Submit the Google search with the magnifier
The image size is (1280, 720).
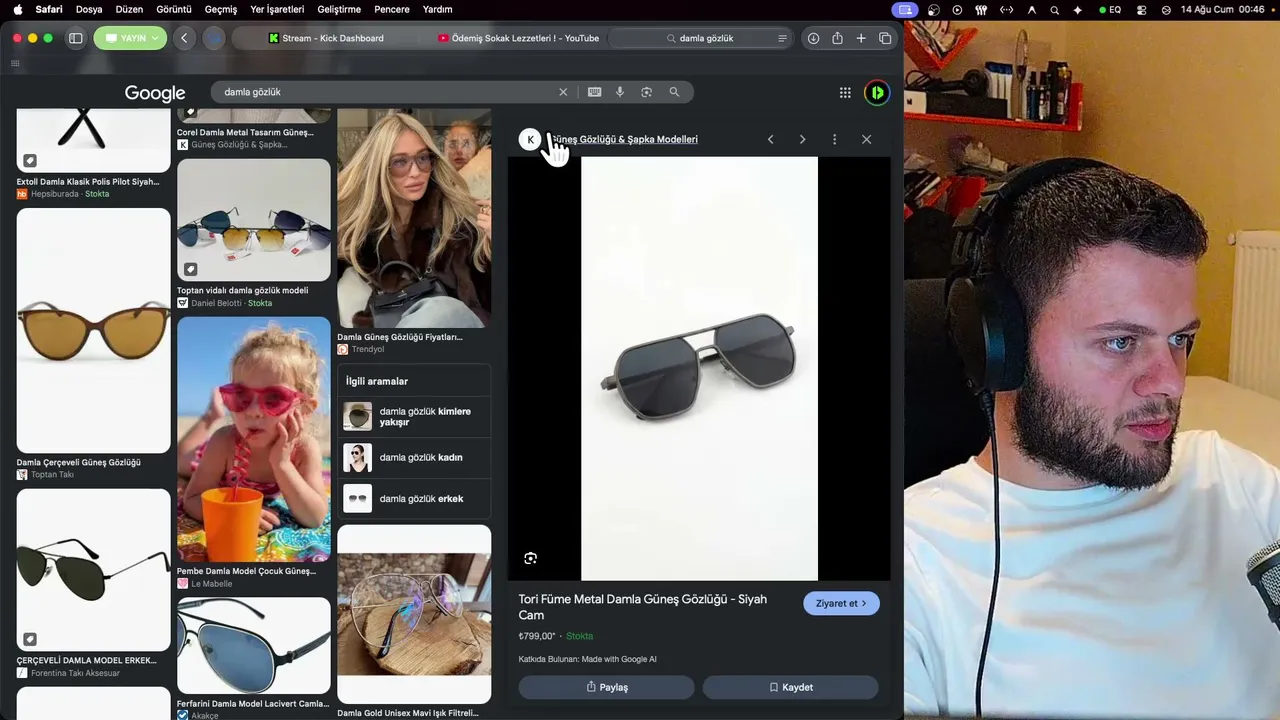coord(674,92)
